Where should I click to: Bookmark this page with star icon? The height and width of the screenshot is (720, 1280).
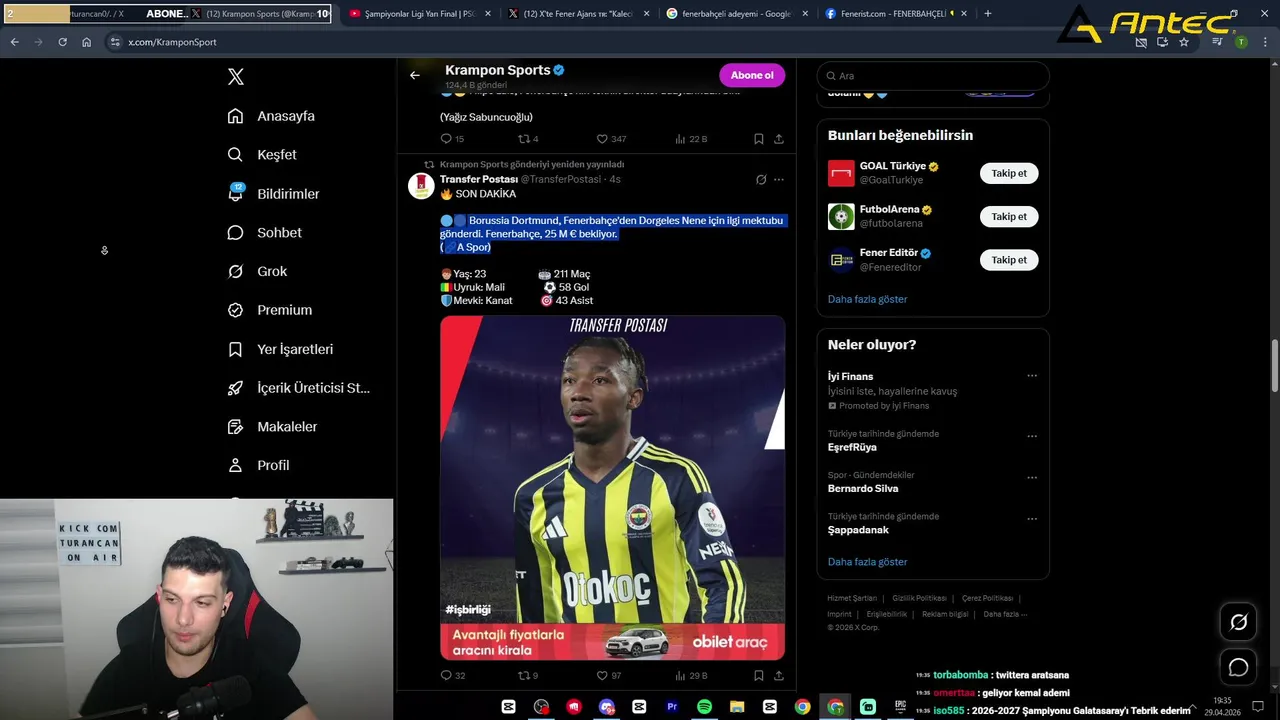pos(1184,42)
